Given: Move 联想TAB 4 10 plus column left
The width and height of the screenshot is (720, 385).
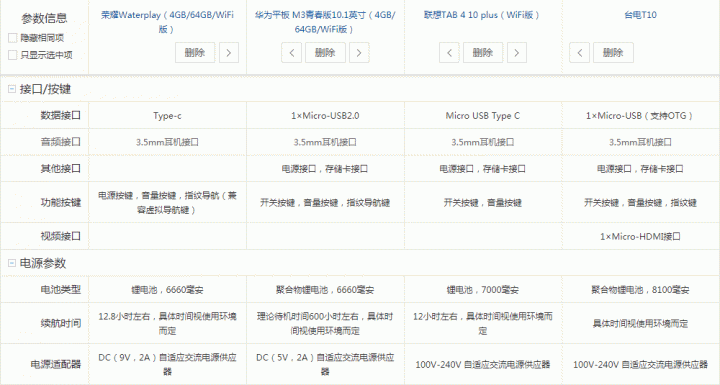Looking at the screenshot, I should tap(449, 53).
